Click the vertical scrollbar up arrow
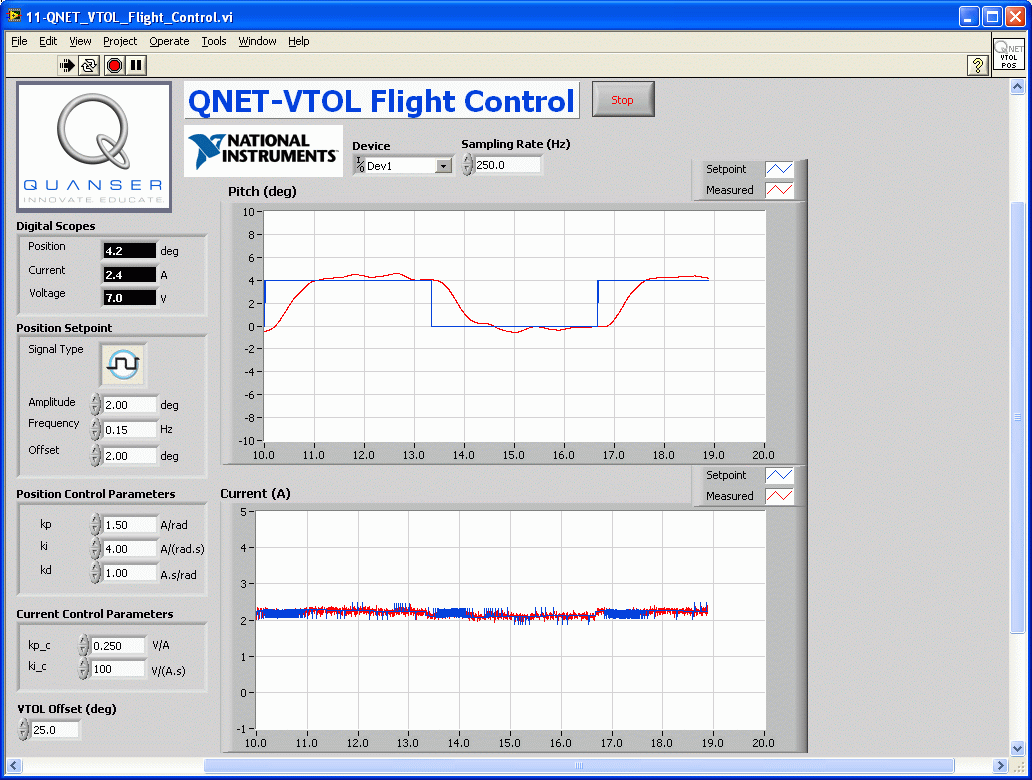 tap(1018, 87)
